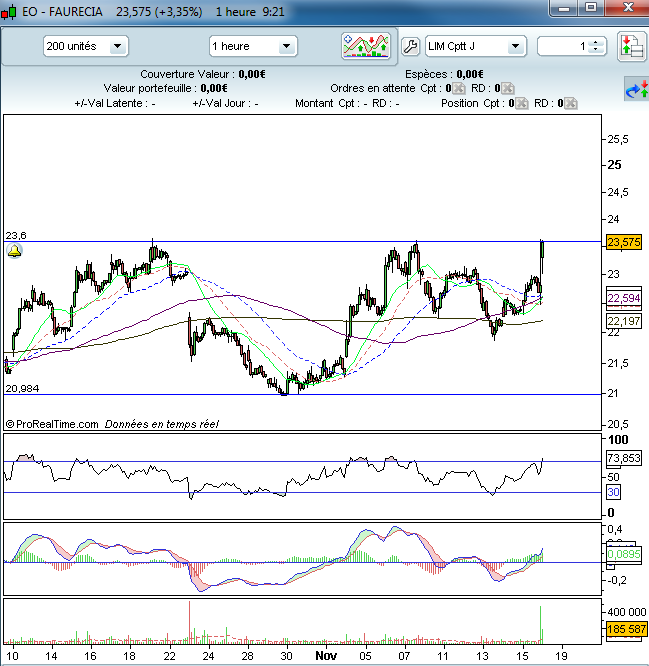Image resolution: width=649 pixels, height=666 pixels.
Task: Click the blue and red arrows icon
Action: click(635, 89)
